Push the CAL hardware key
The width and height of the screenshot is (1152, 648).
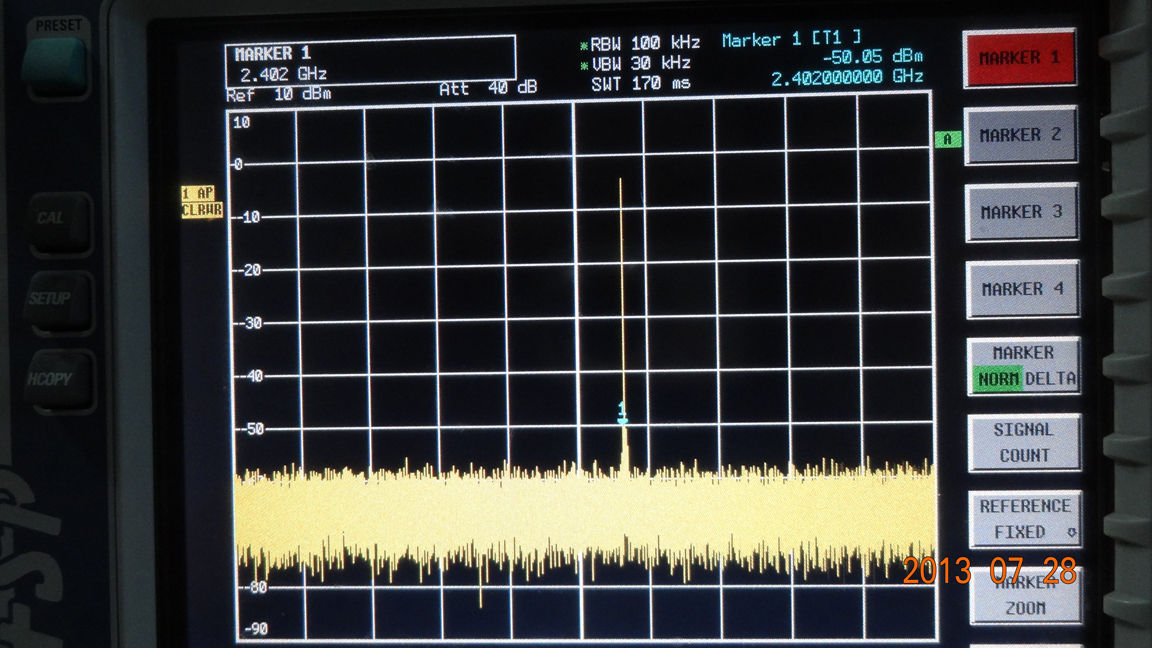point(60,221)
